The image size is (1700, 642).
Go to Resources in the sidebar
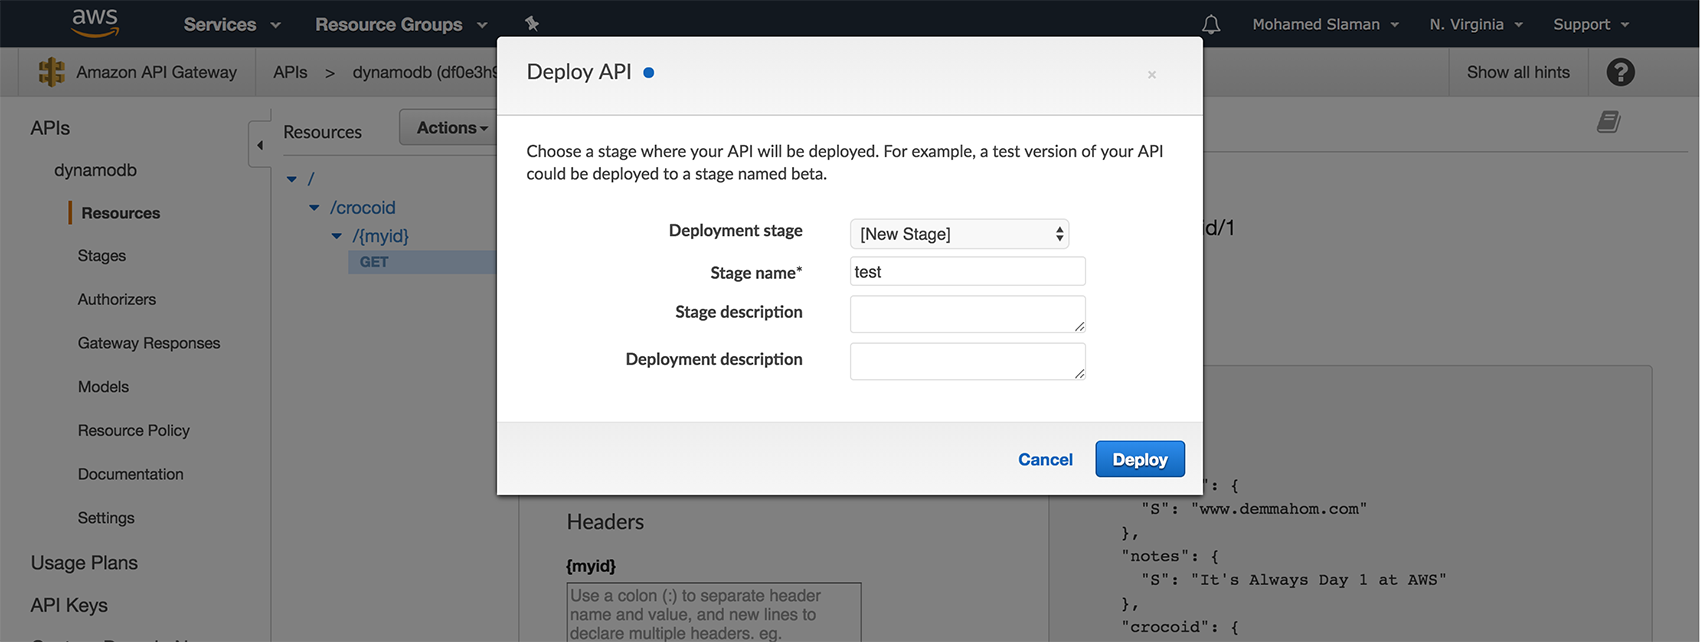tap(121, 213)
